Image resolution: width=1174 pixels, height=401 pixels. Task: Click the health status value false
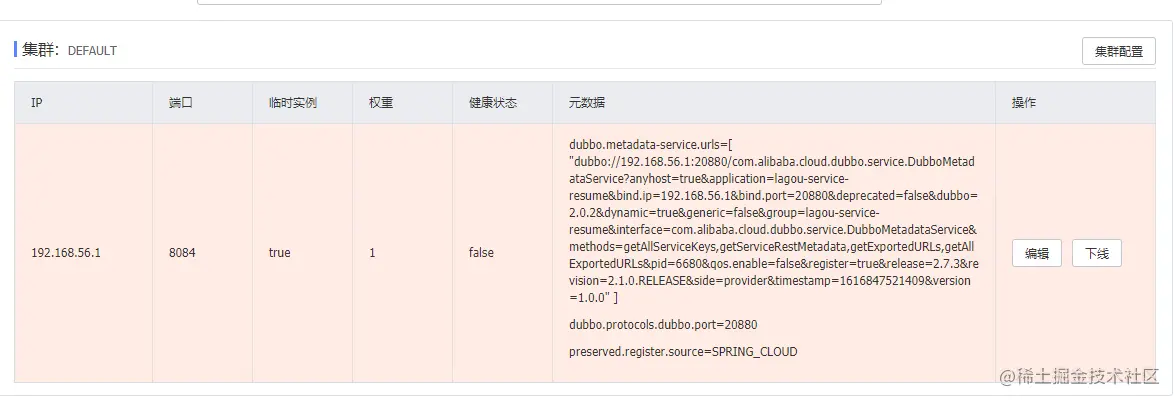[481, 253]
